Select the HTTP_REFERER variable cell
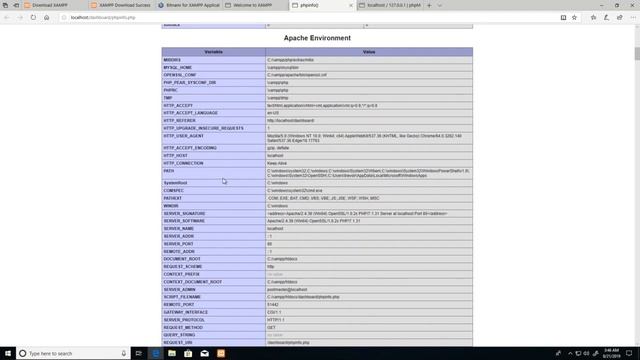This screenshot has width=640, height=360. click(213, 121)
